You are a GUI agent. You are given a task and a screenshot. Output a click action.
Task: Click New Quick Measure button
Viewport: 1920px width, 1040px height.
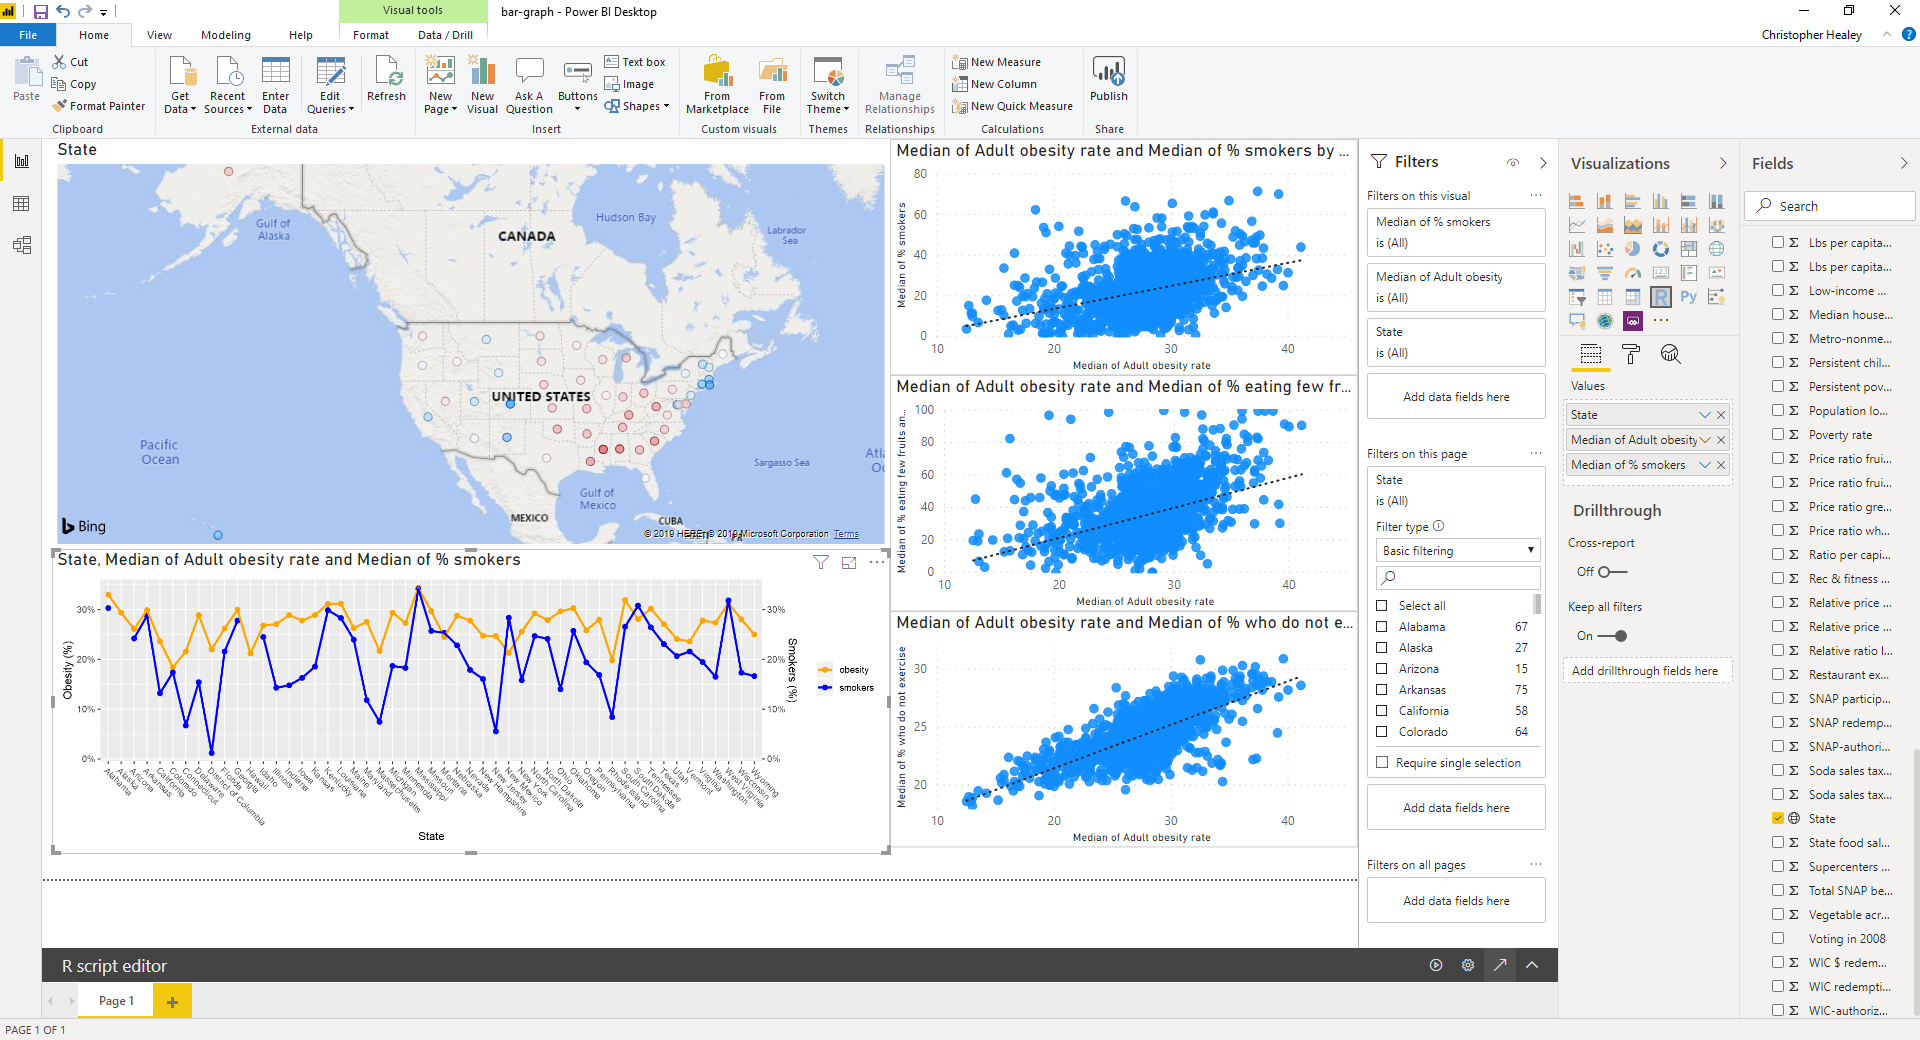tap(1013, 106)
